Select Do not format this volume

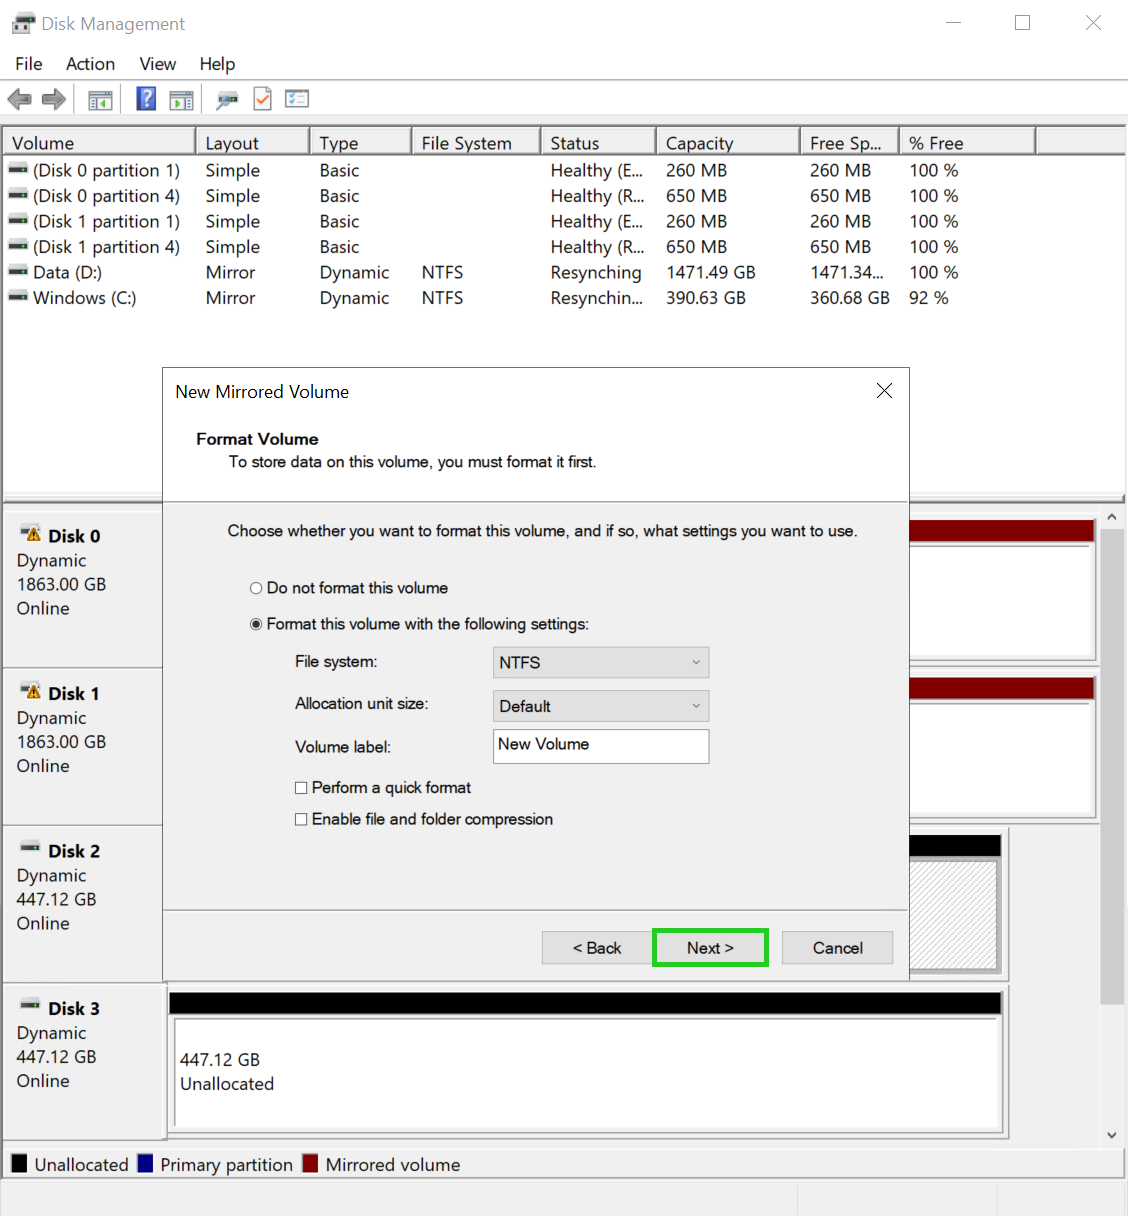(256, 588)
